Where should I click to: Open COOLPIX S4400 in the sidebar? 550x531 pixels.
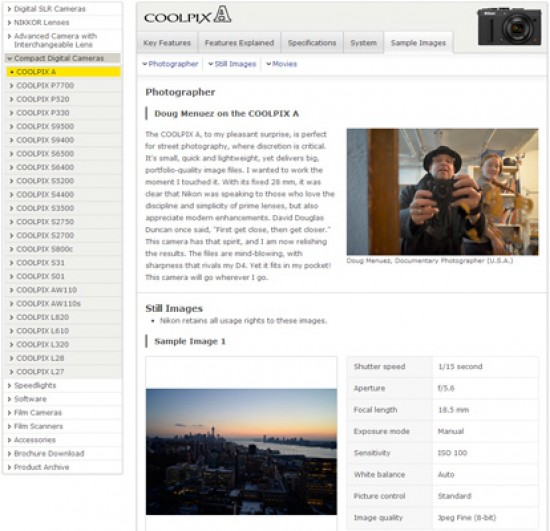[x=63, y=195]
